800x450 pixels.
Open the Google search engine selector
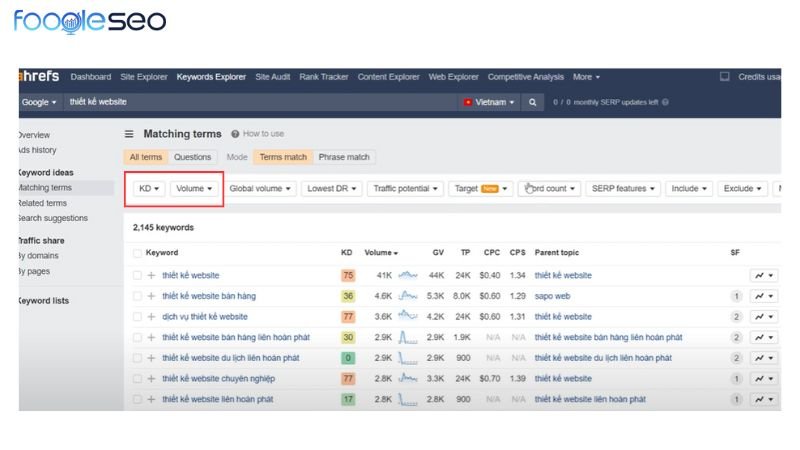coord(39,102)
